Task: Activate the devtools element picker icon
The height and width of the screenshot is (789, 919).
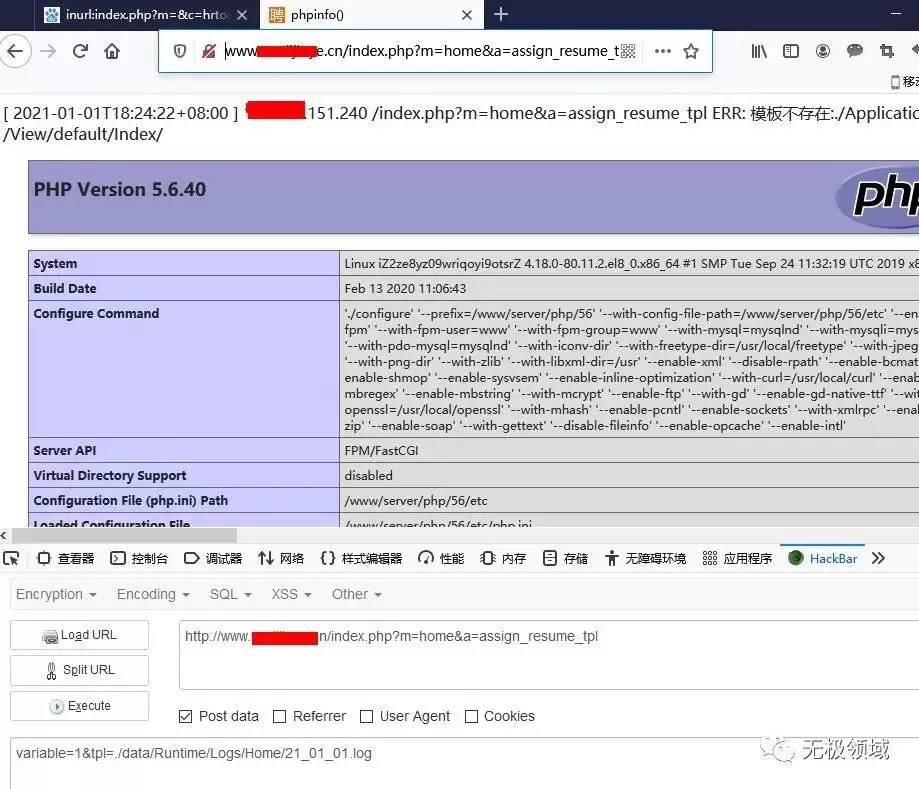Action: tap(11, 559)
